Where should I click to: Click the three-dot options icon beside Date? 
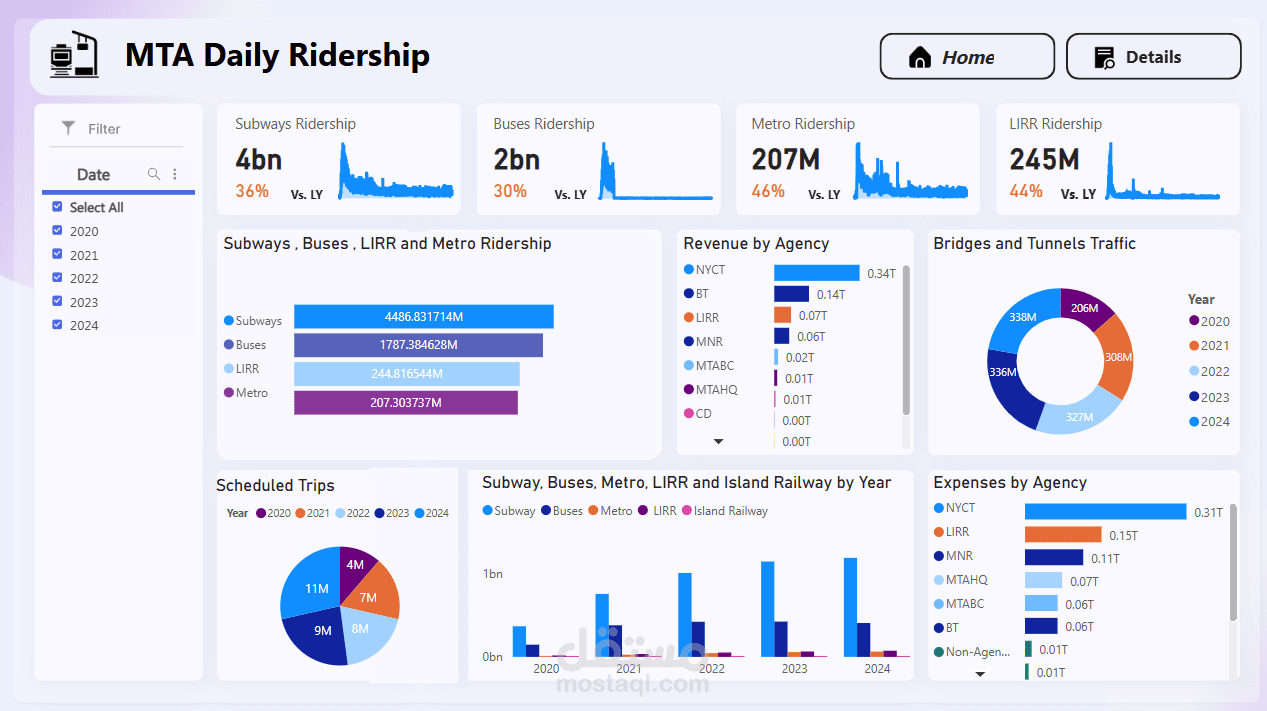[x=175, y=173]
